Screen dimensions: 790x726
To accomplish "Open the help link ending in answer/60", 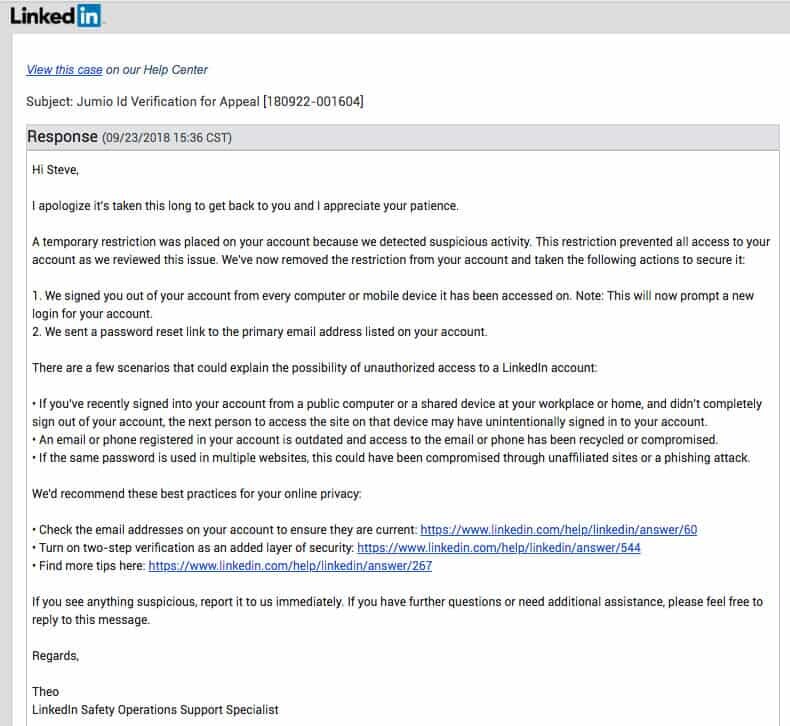I will (558, 530).
